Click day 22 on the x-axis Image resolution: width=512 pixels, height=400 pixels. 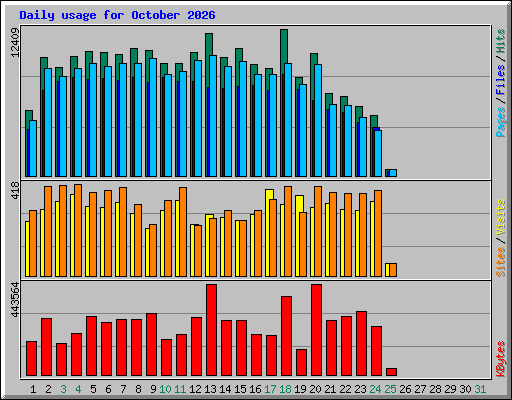(345, 389)
